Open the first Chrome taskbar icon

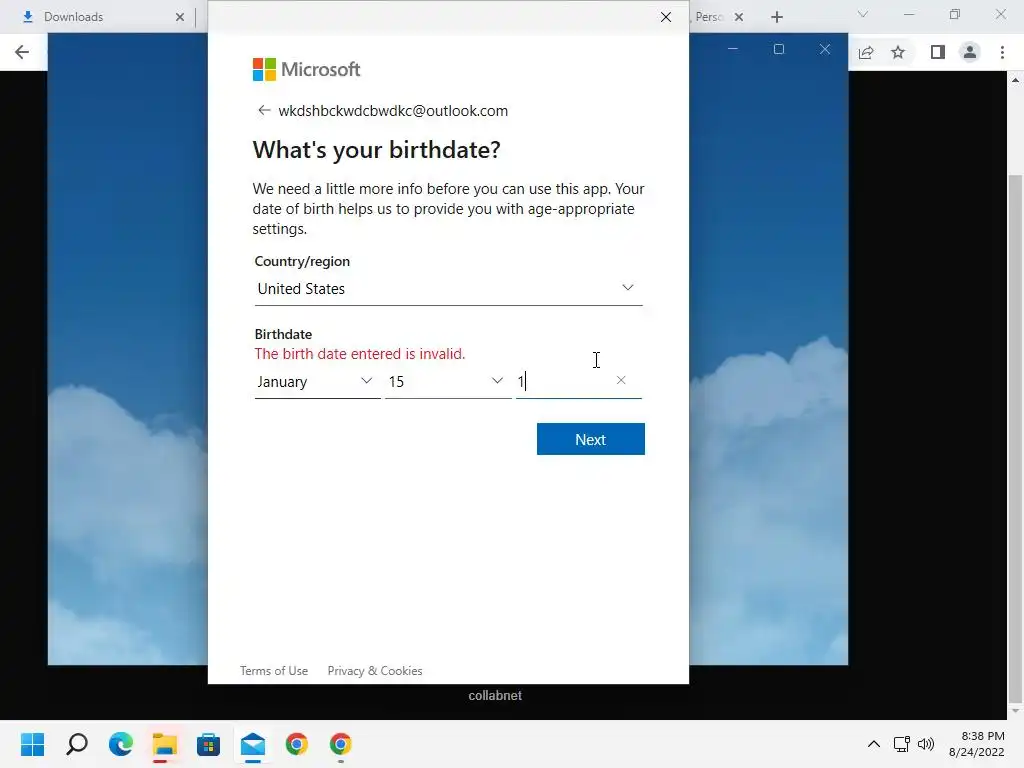[x=296, y=744]
